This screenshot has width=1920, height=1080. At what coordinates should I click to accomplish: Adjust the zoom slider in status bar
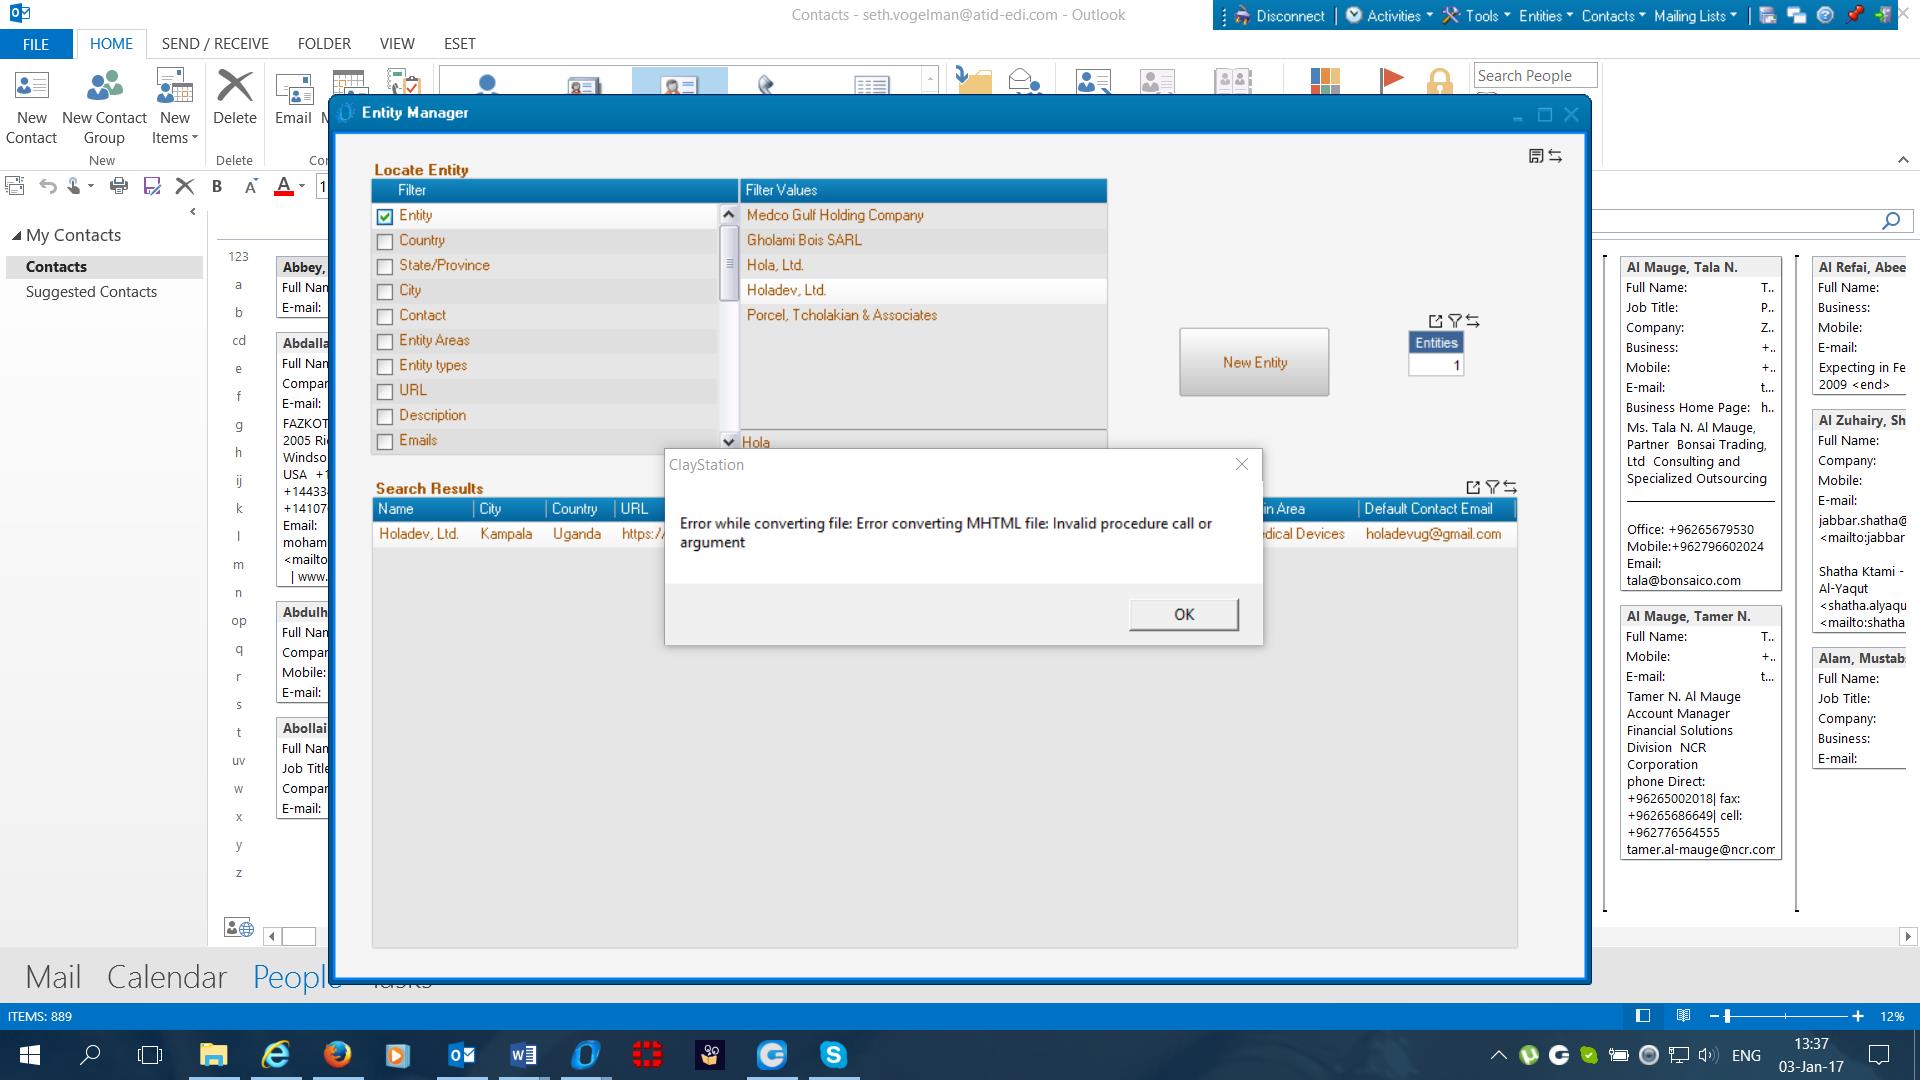click(1727, 1016)
